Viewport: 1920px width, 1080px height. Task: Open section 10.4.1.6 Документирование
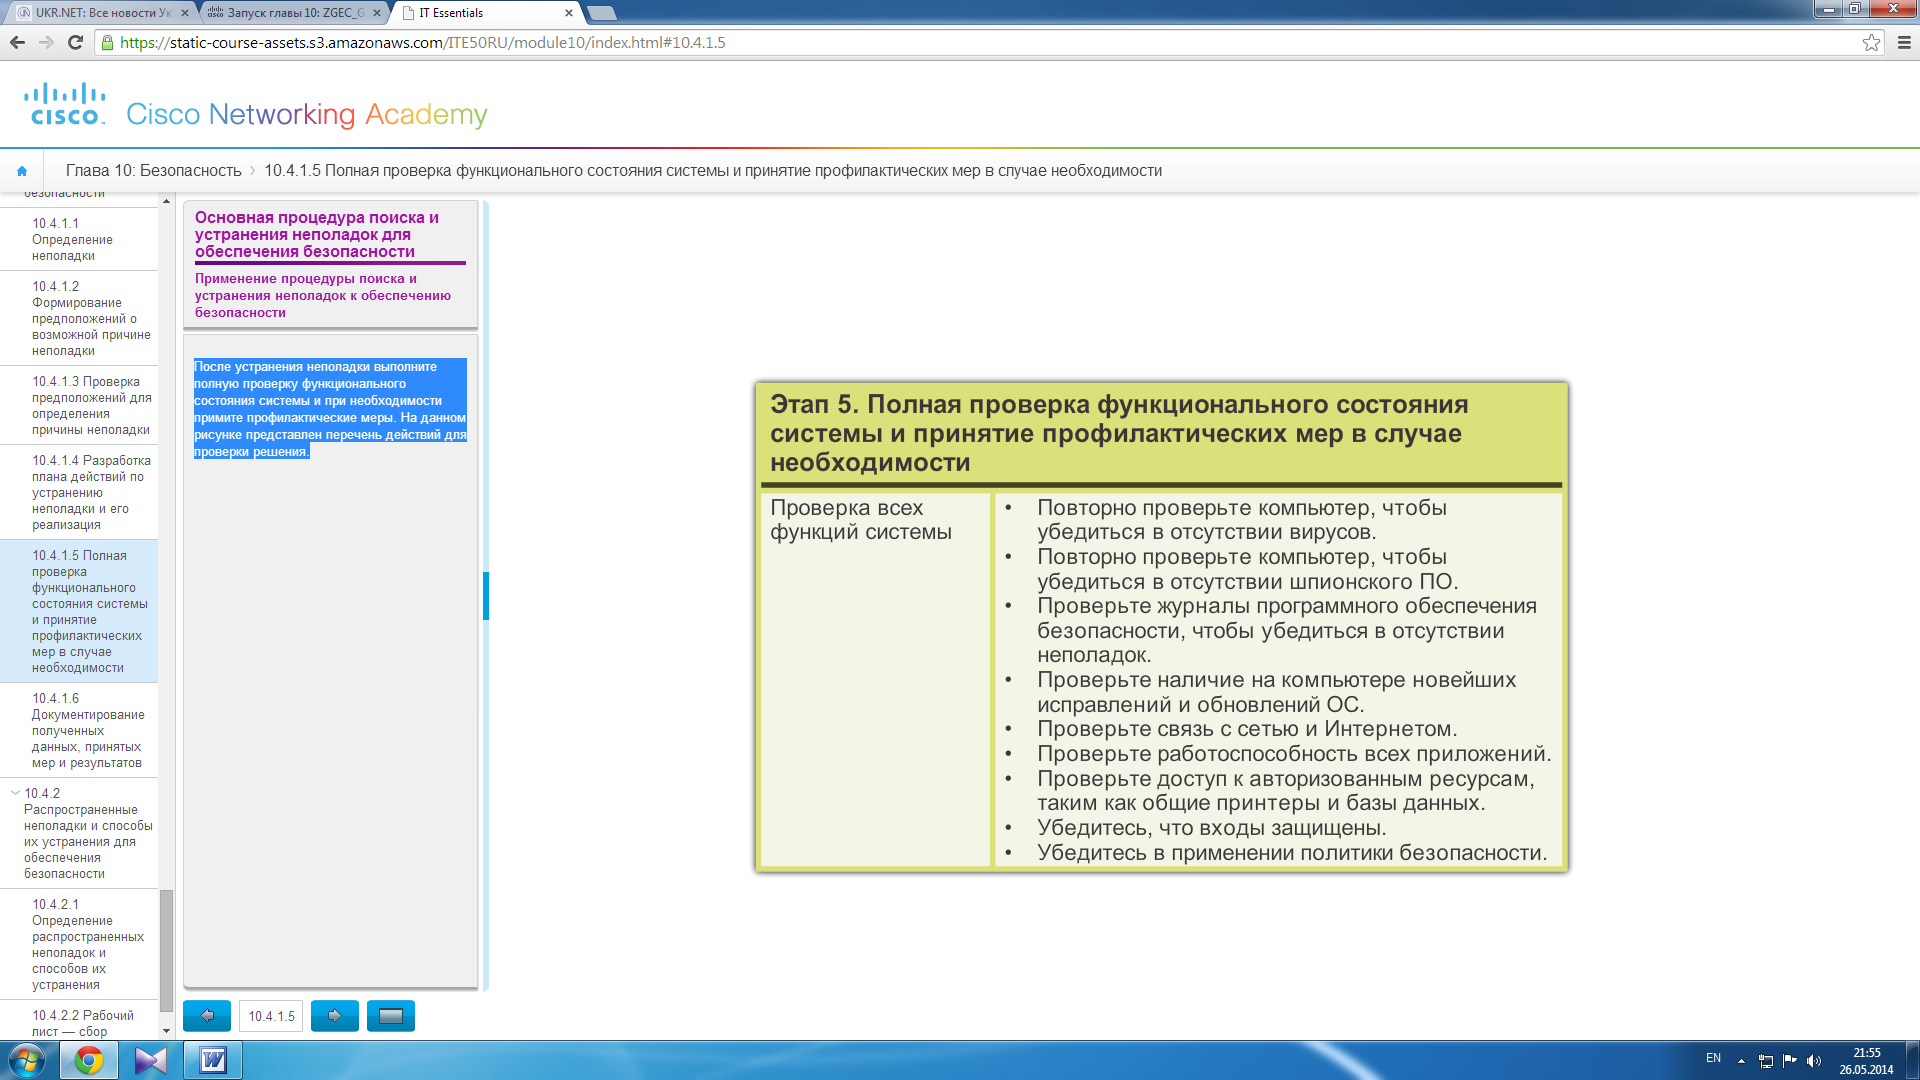click(x=79, y=730)
